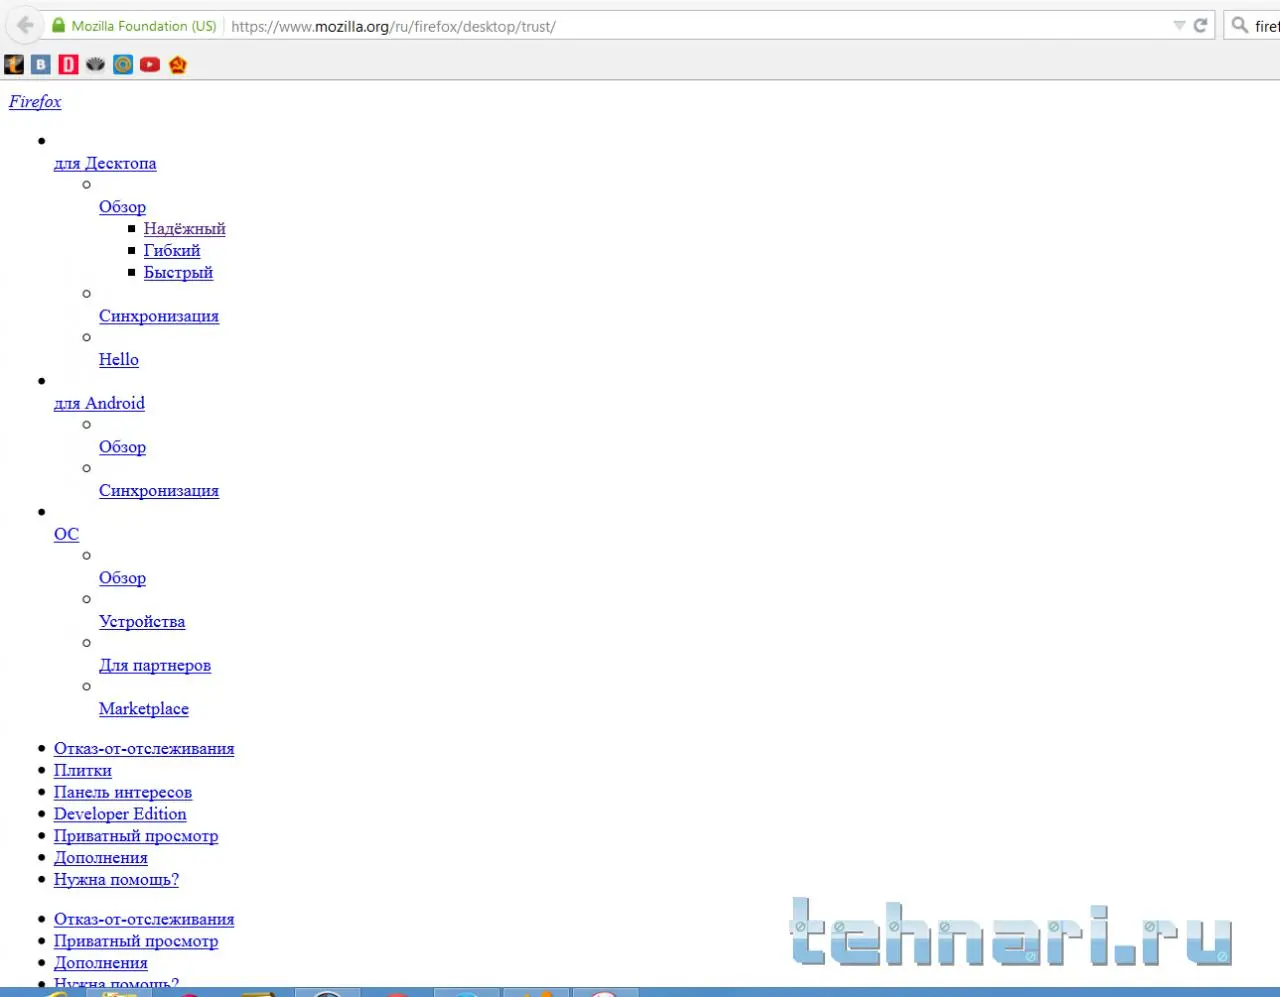Open the blue bookmark icon with concentric rings

pos(123,65)
